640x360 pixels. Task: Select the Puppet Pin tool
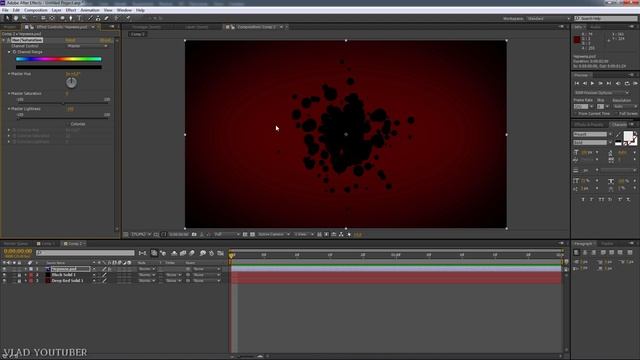click(128, 18)
